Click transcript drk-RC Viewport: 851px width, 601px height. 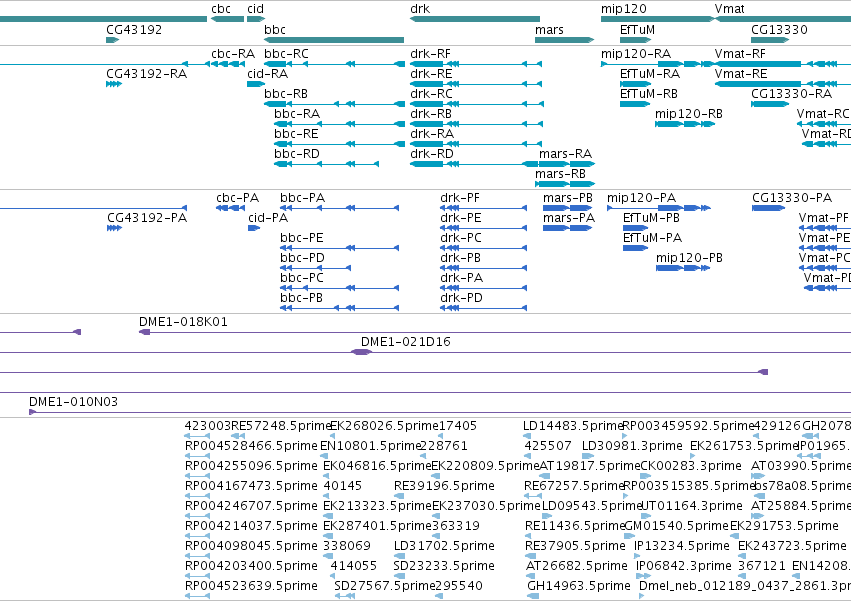tap(476, 104)
